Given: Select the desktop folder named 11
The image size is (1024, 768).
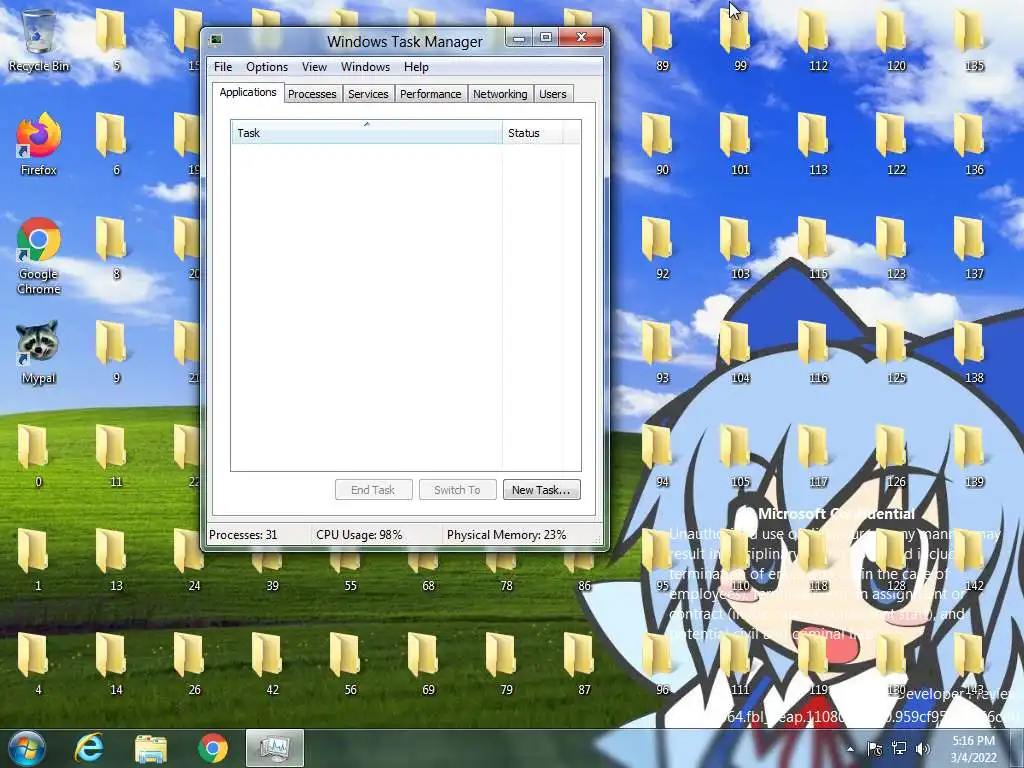Looking at the screenshot, I should click(116, 456).
